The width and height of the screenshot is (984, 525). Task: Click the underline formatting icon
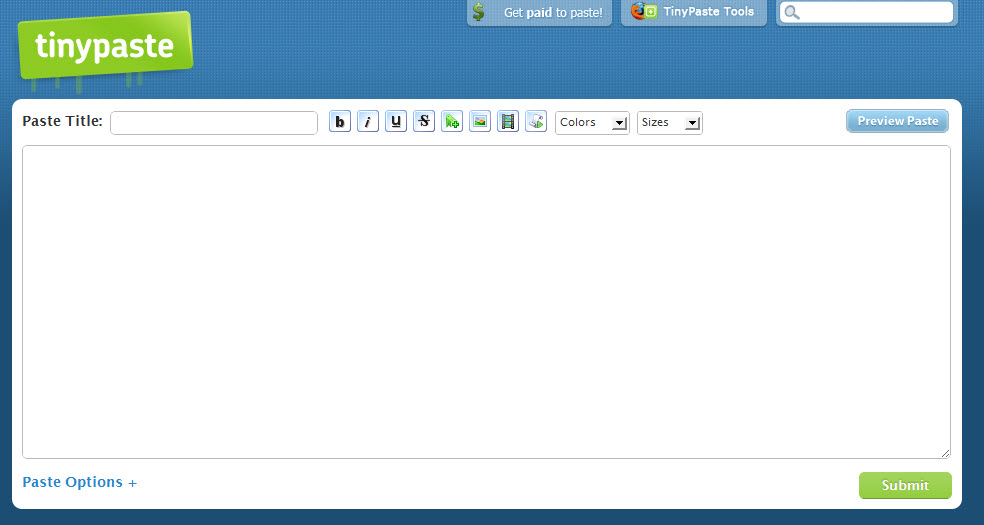coord(396,122)
